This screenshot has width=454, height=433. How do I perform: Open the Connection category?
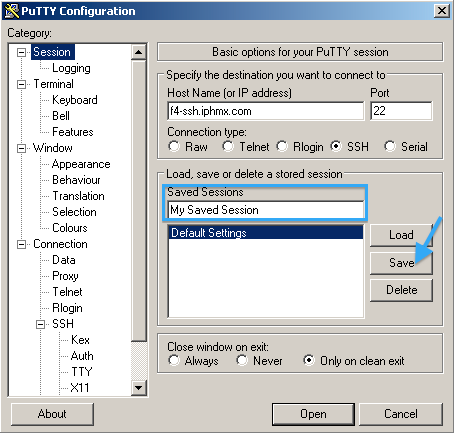(60, 244)
